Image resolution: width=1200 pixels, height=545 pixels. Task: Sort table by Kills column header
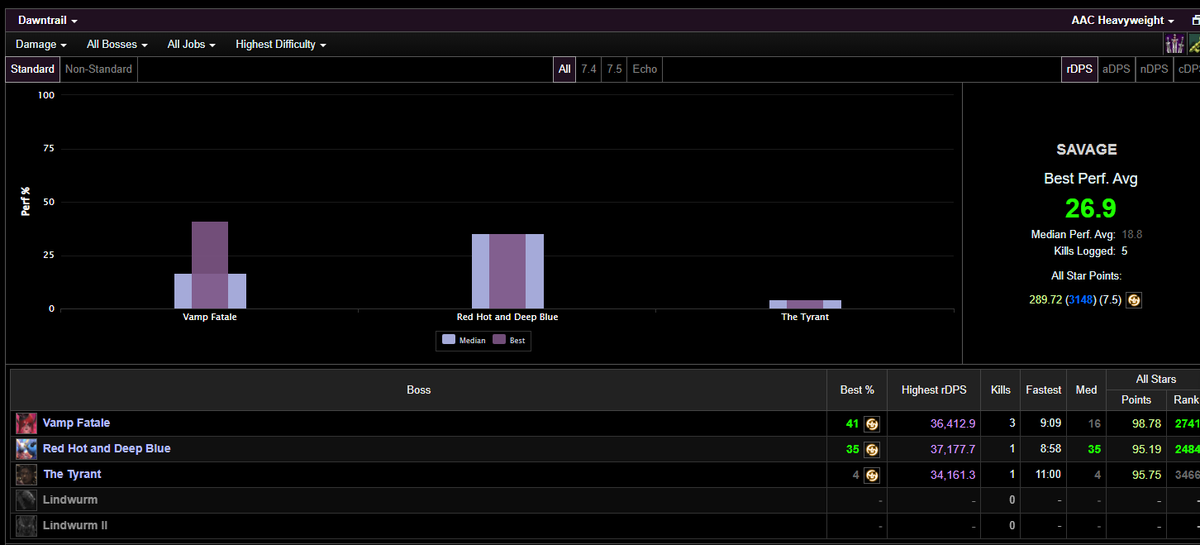pos(1000,390)
